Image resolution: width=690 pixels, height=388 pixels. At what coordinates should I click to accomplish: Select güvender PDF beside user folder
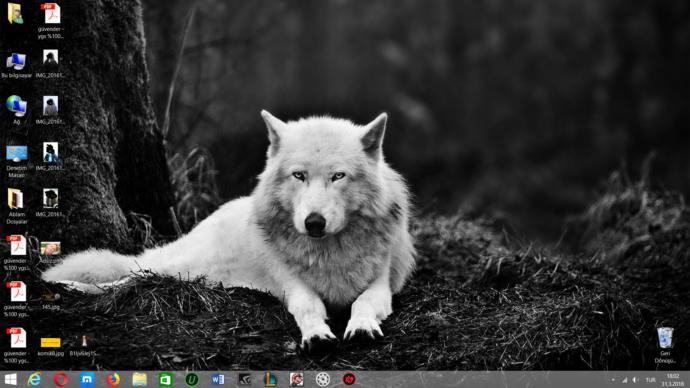point(51,21)
